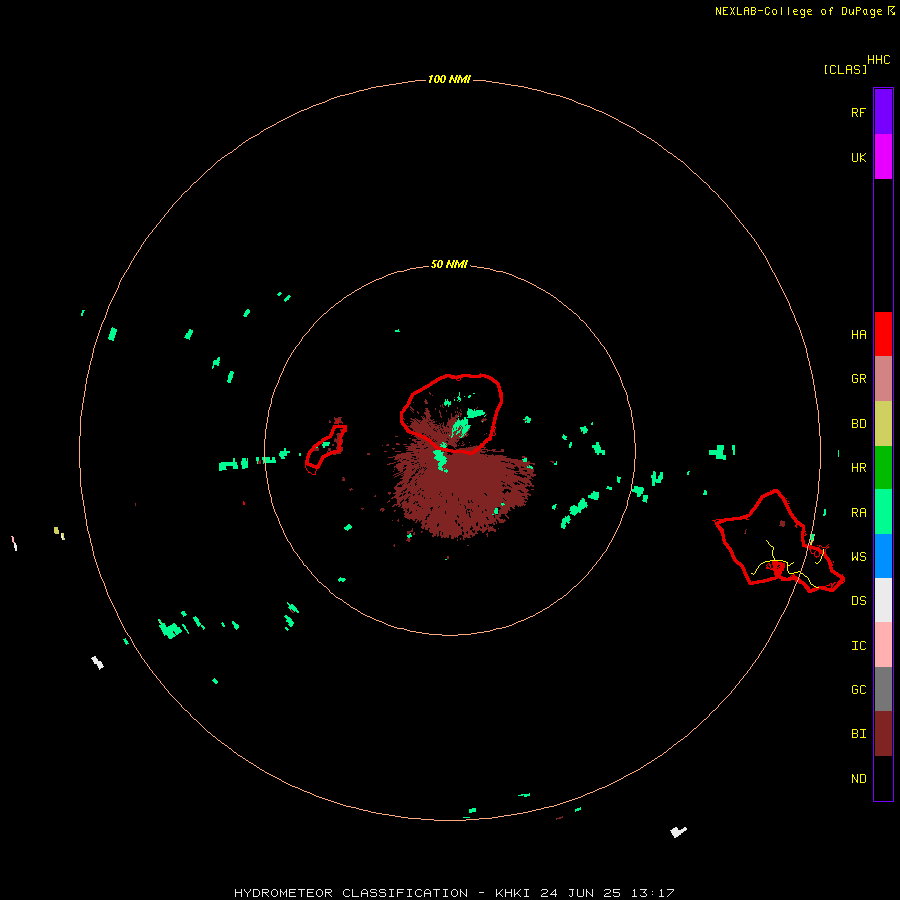Click the GC legend label
This screenshot has width=900, height=900.
coord(858,689)
